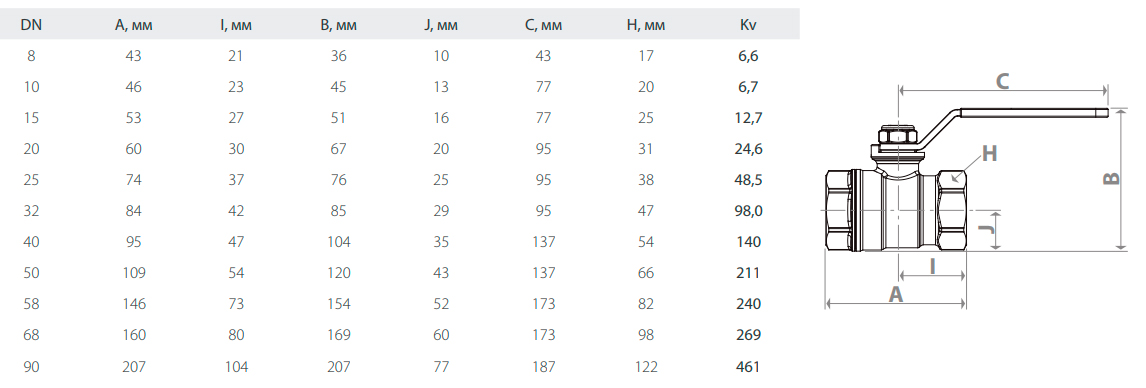
Task: Select the DN 8 row label
Action: point(31,56)
